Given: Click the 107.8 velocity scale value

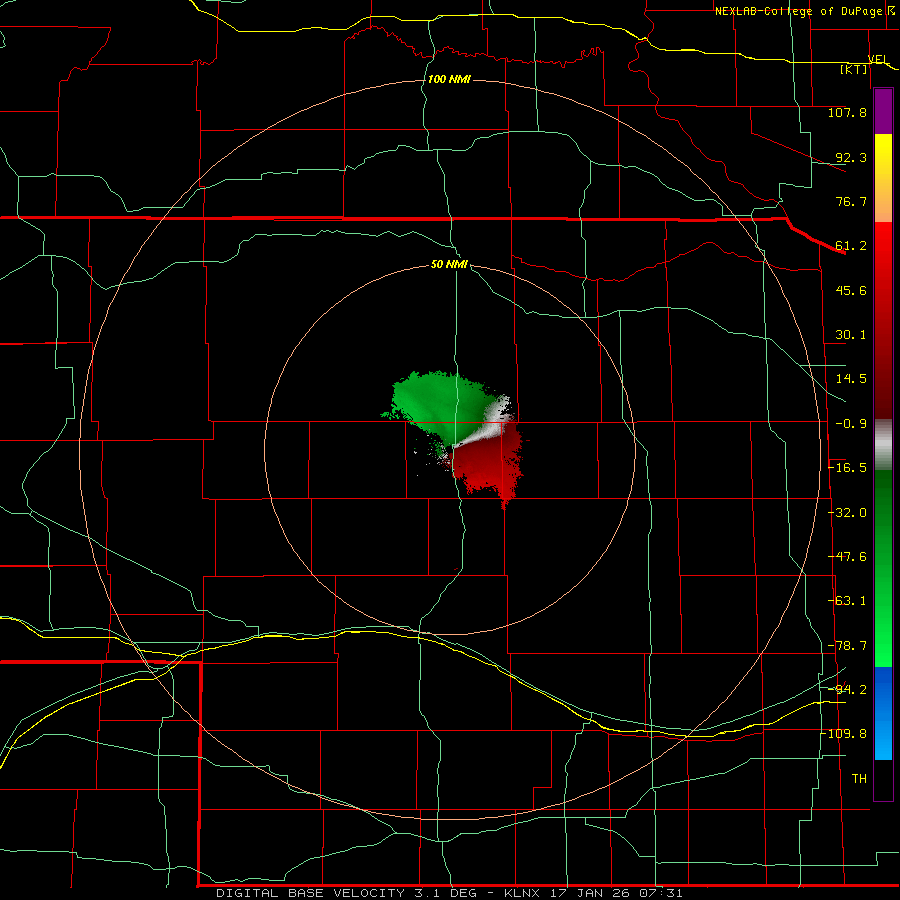Looking at the screenshot, I should (847, 112).
